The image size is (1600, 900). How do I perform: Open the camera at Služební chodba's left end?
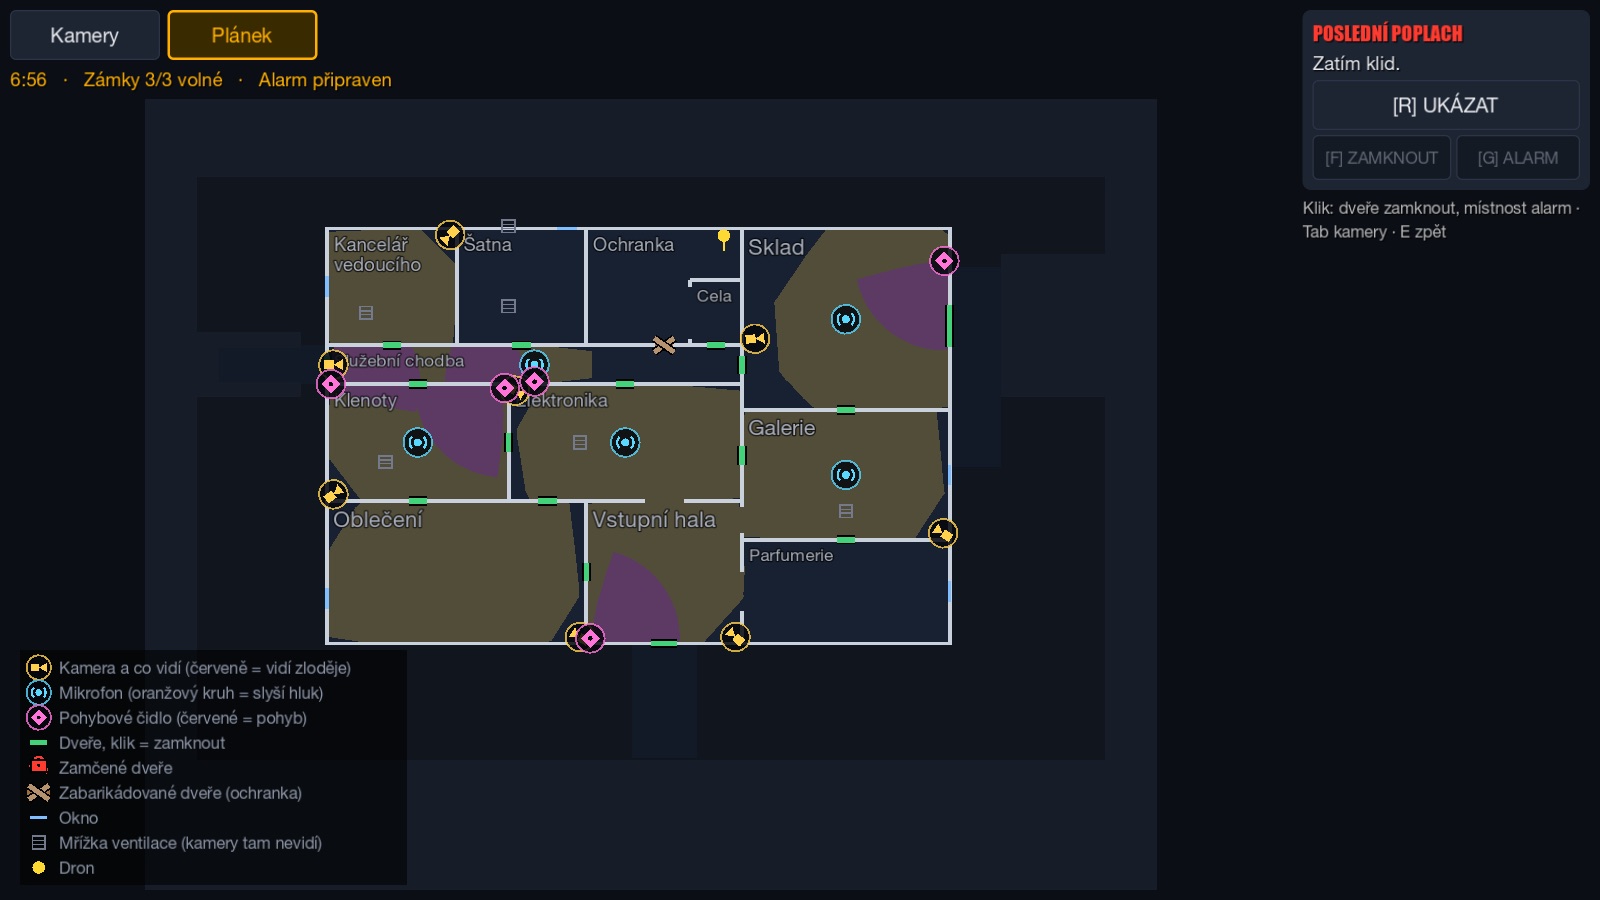tap(332, 364)
